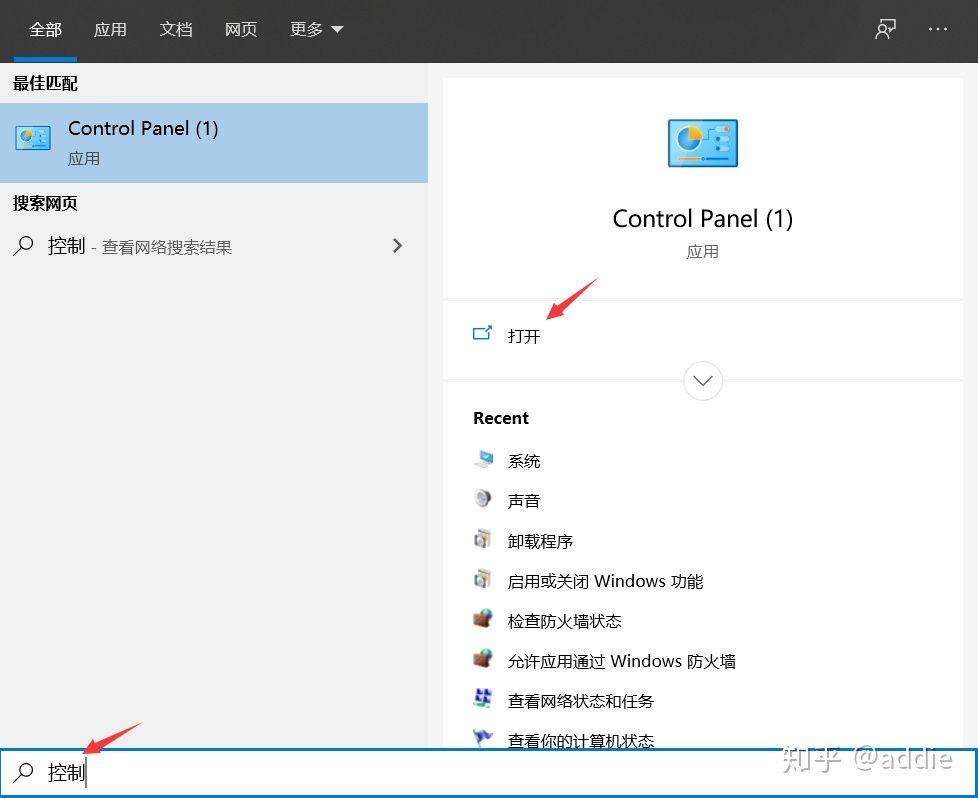
Task: Click the 系统 icon in Recent list
Action: [483, 460]
